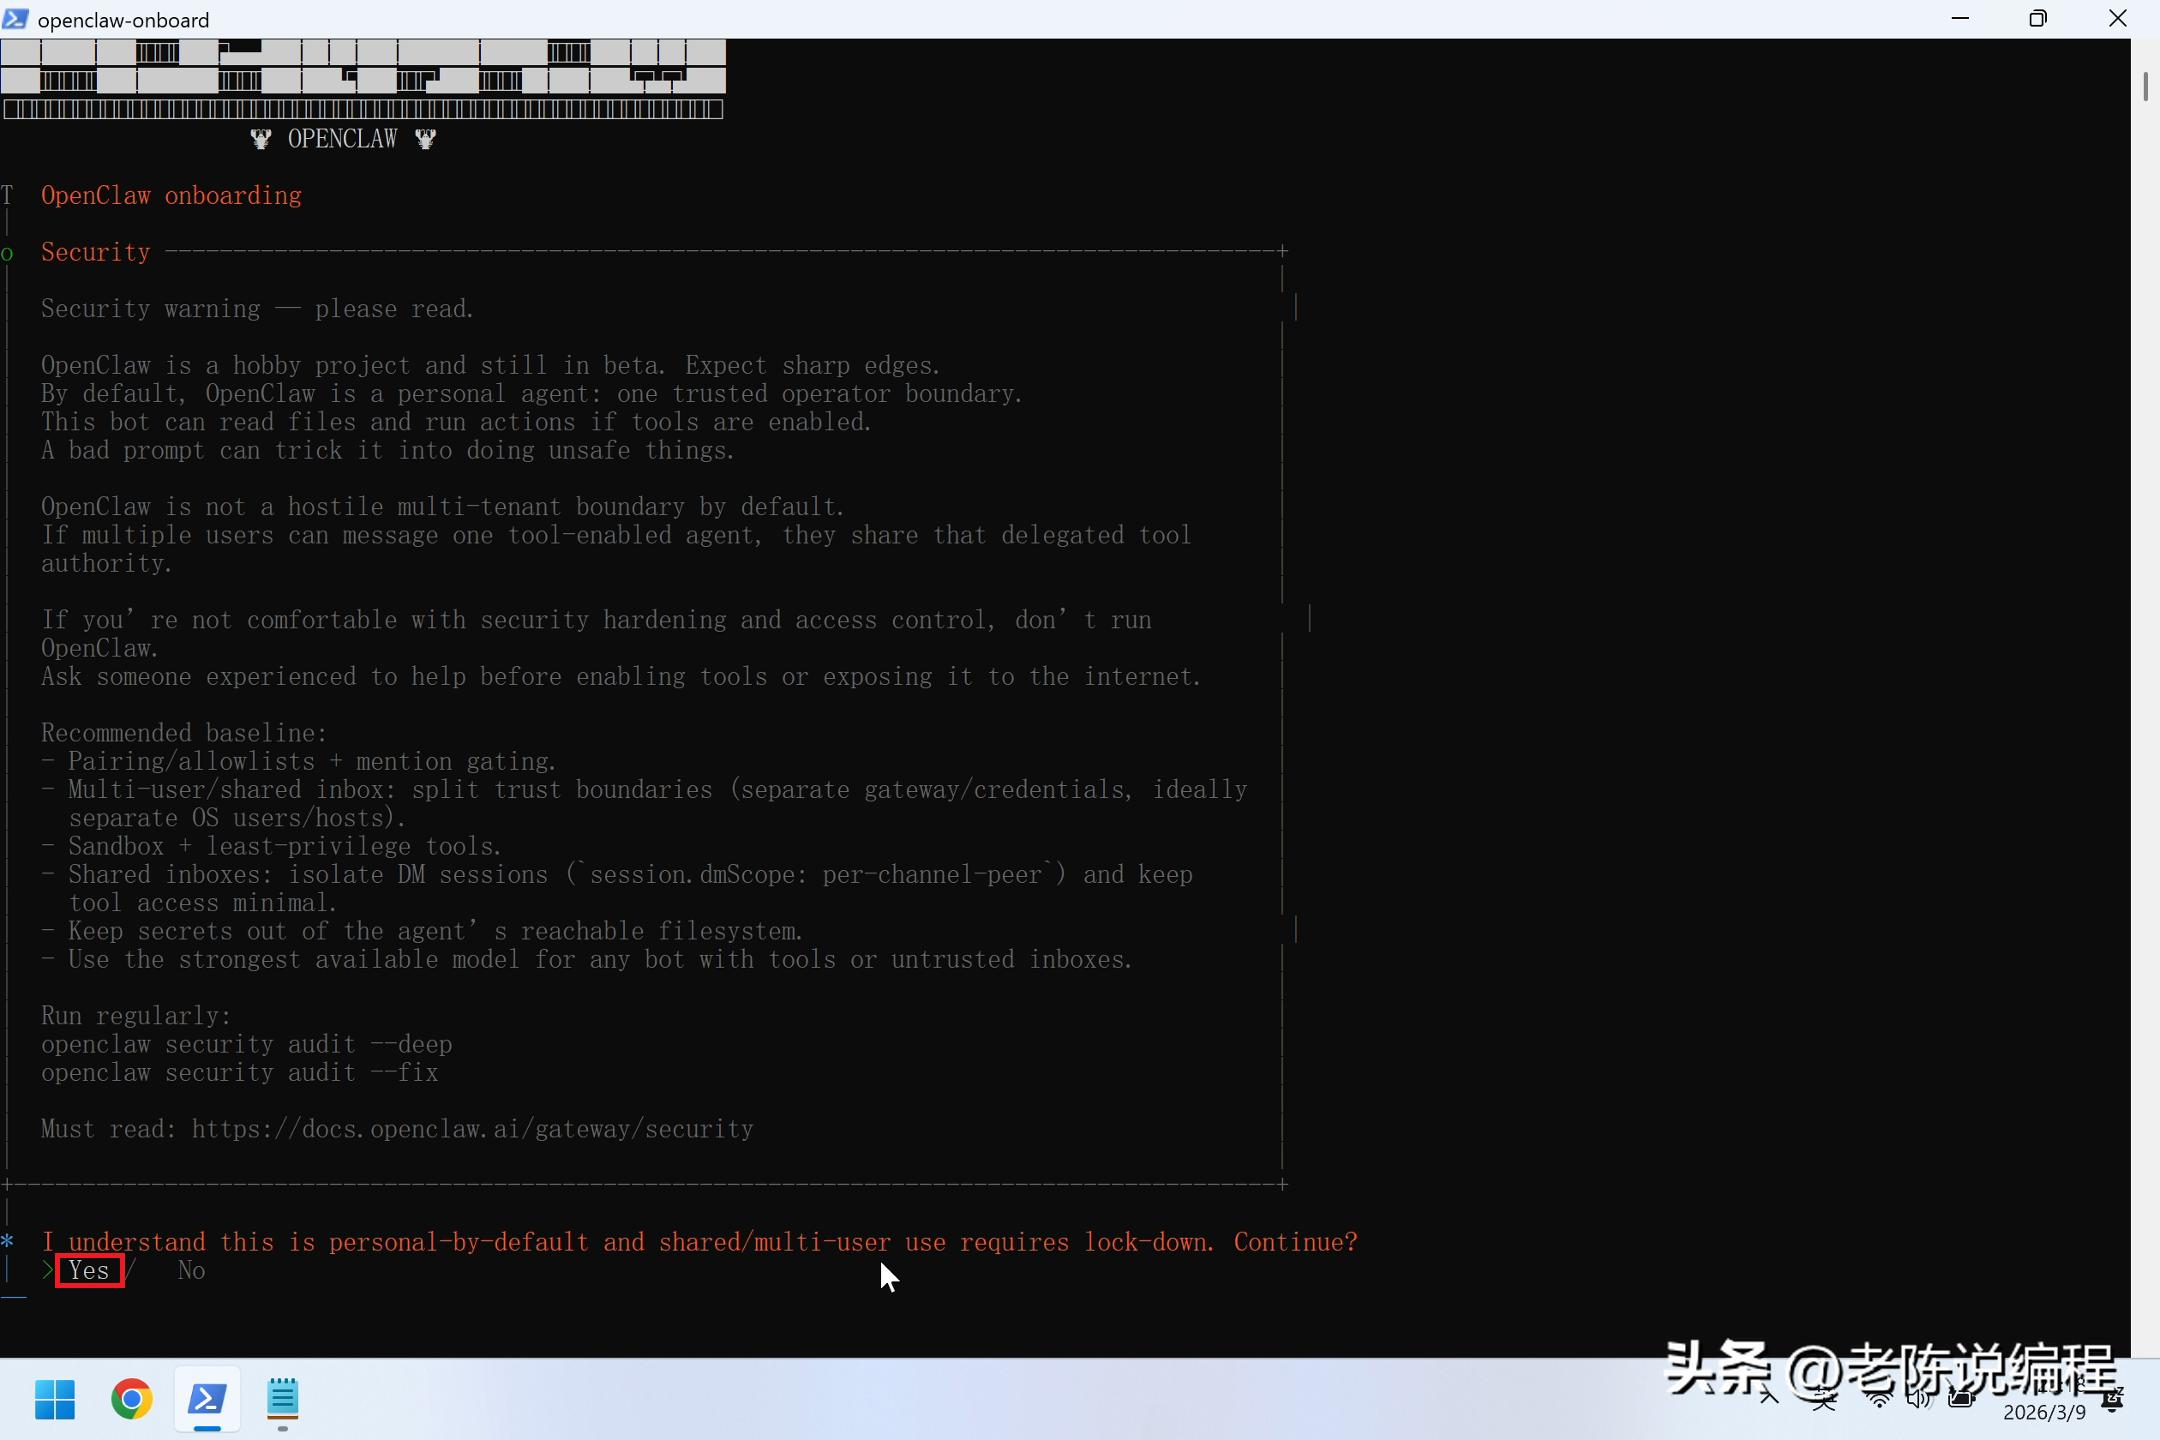
Task: Click the terminal vertical scrollbar thumb
Action: pyautogui.click(x=2145, y=86)
